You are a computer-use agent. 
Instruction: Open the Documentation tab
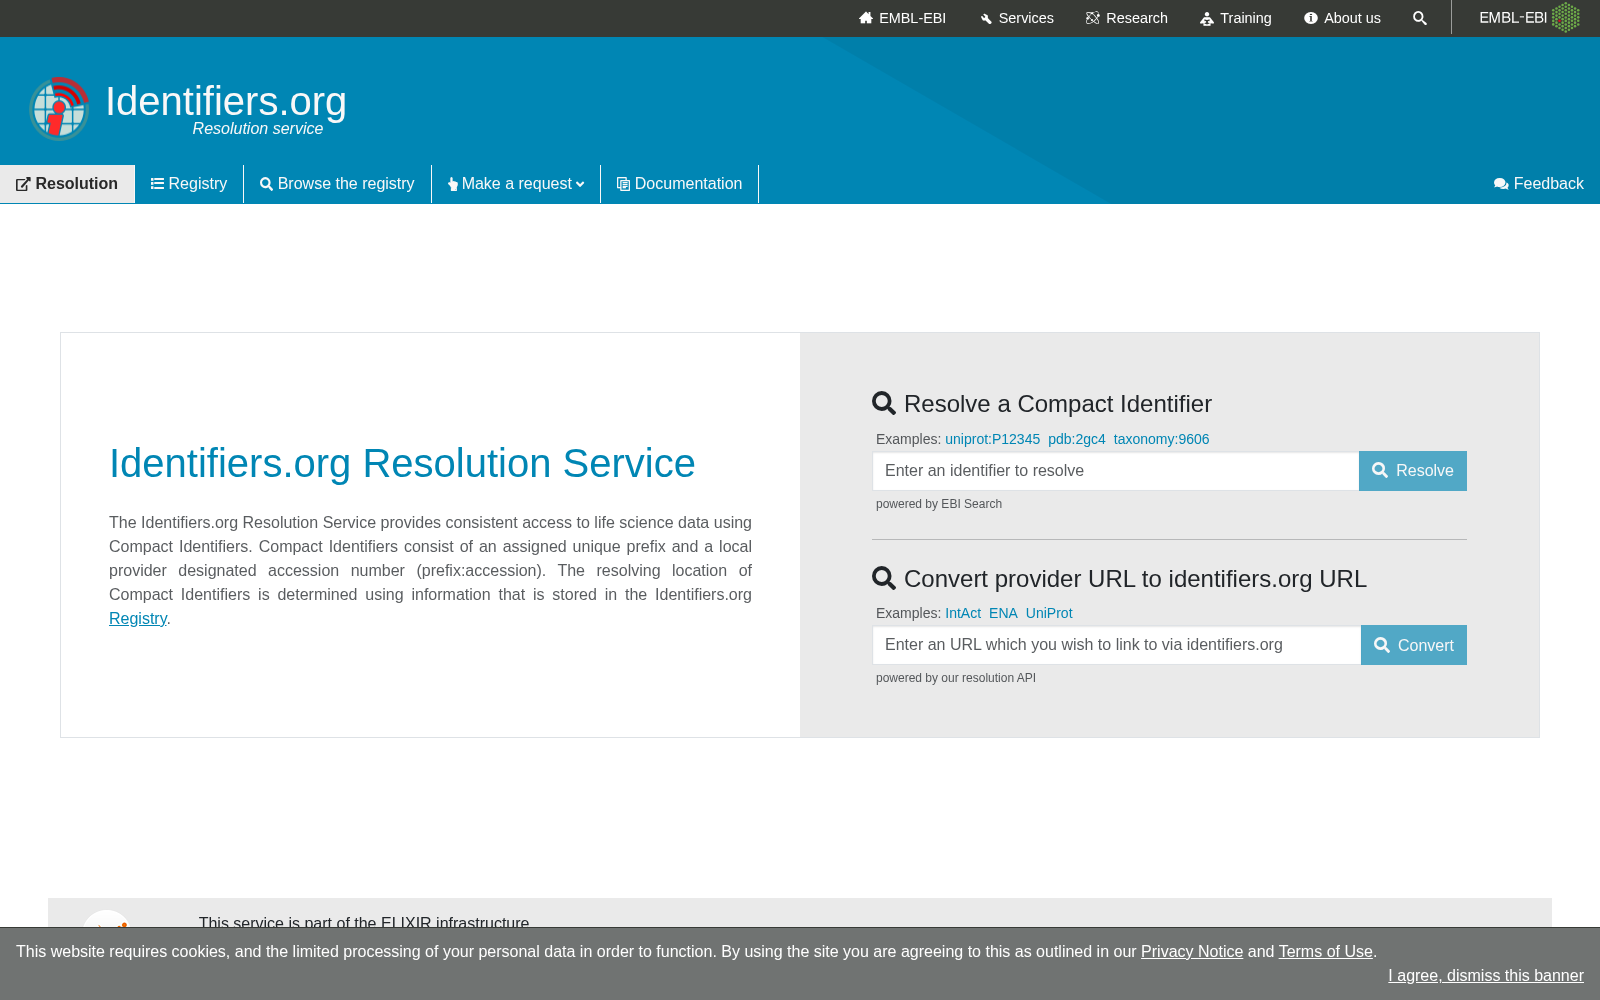click(x=680, y=184)
